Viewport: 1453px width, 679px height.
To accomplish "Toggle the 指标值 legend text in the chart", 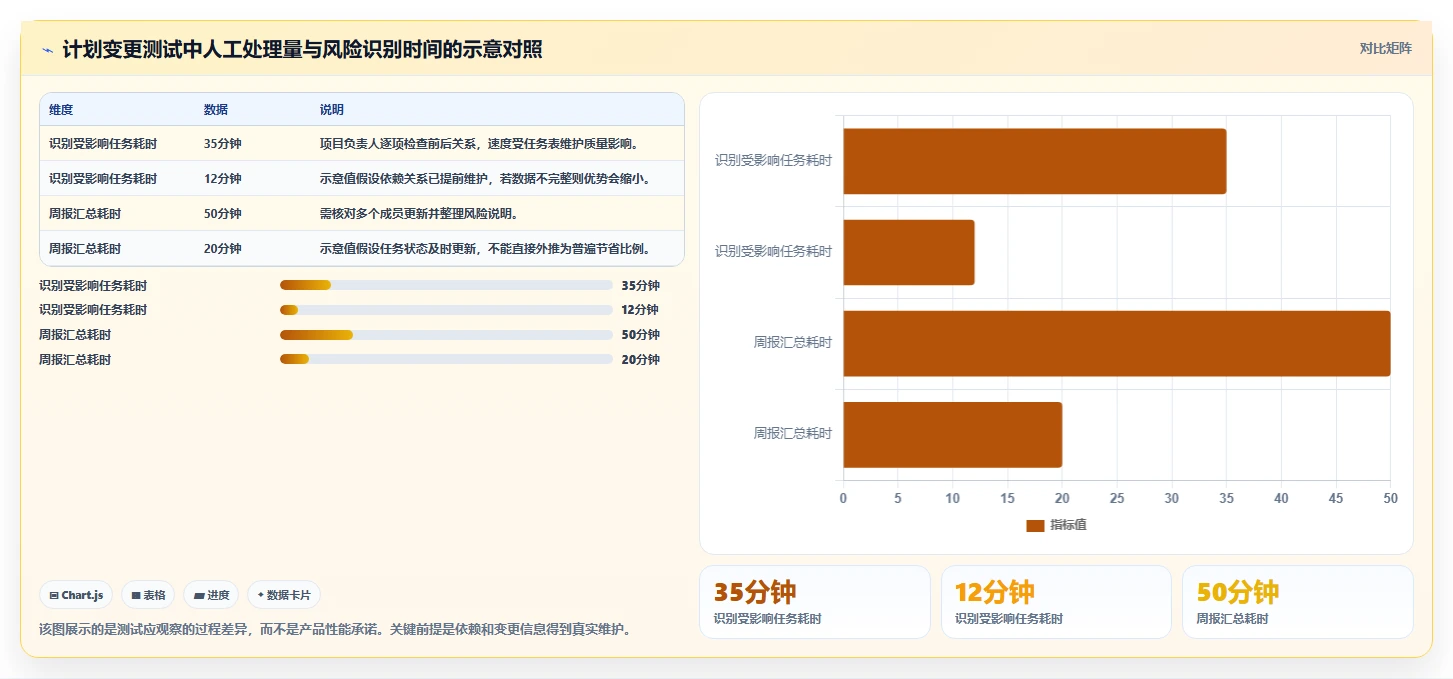I will coord(1068,525).
